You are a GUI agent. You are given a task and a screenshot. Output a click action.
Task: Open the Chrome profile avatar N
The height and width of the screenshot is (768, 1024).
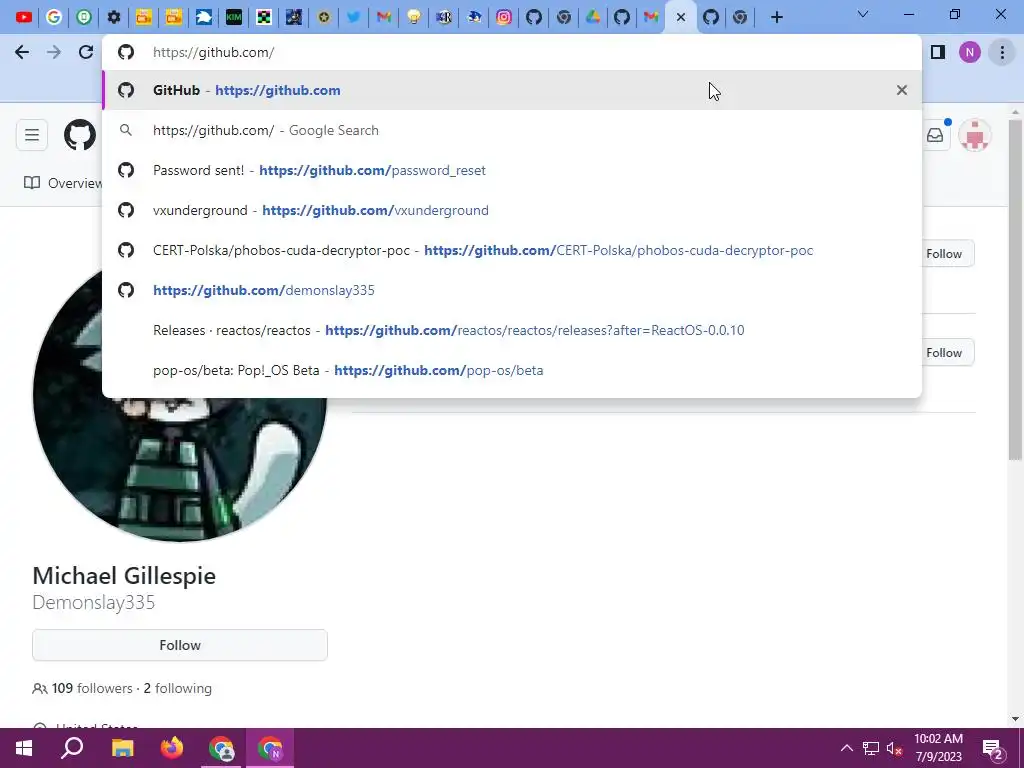point(970,52)
